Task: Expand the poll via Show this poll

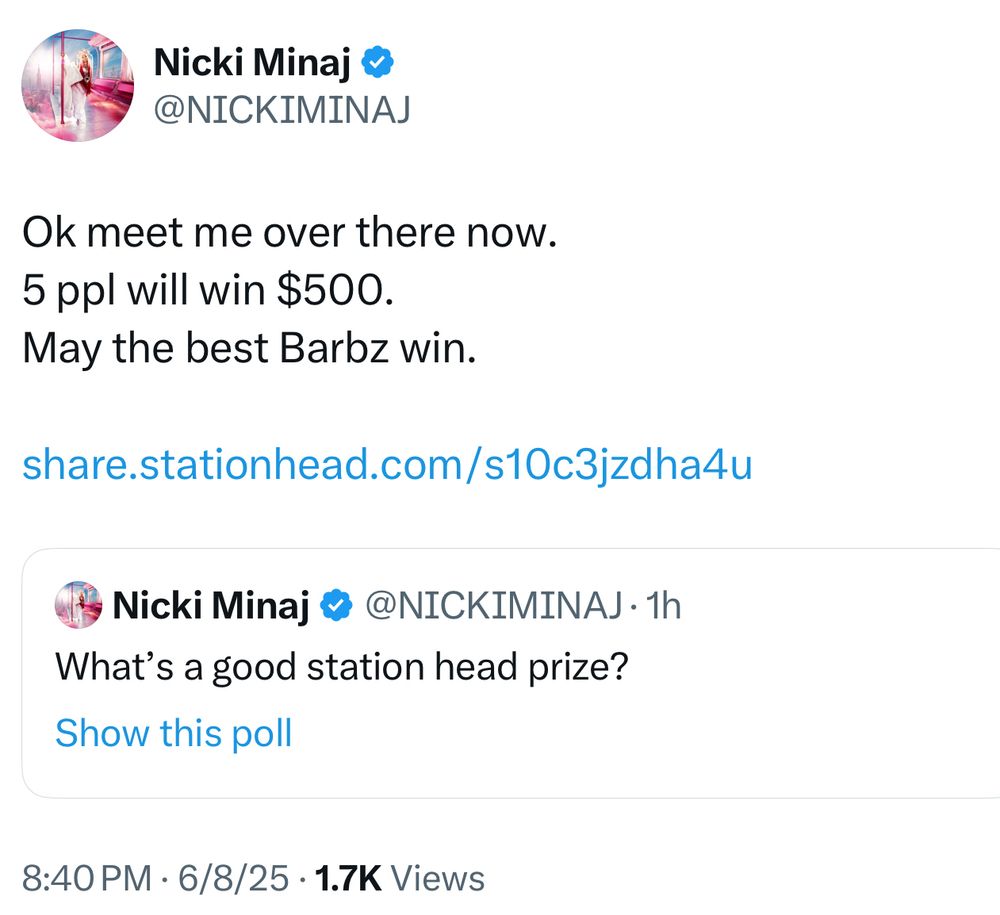Action: tap(173, 733)
